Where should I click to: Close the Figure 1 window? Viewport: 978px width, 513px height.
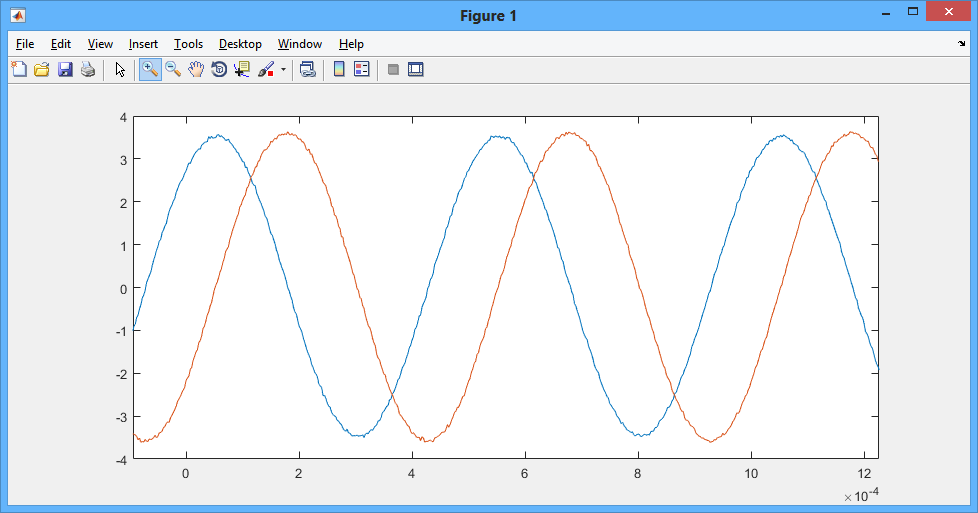click(x=949, y=12)
